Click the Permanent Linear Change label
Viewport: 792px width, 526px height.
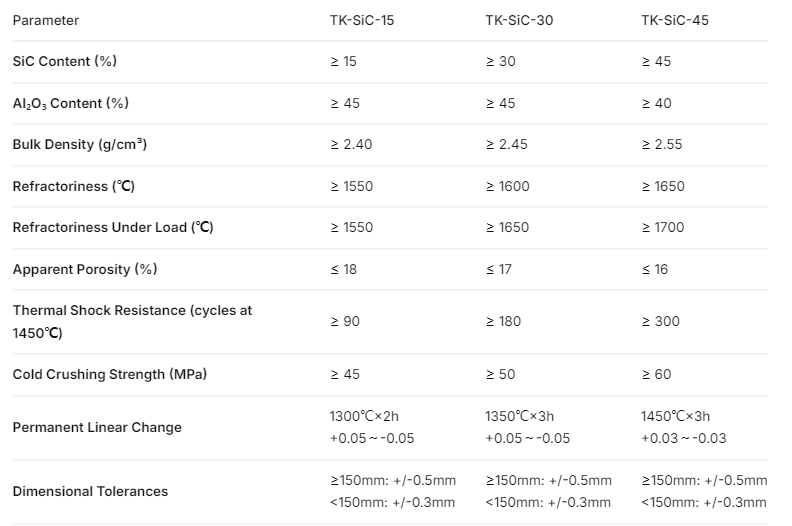pos(97,427)
